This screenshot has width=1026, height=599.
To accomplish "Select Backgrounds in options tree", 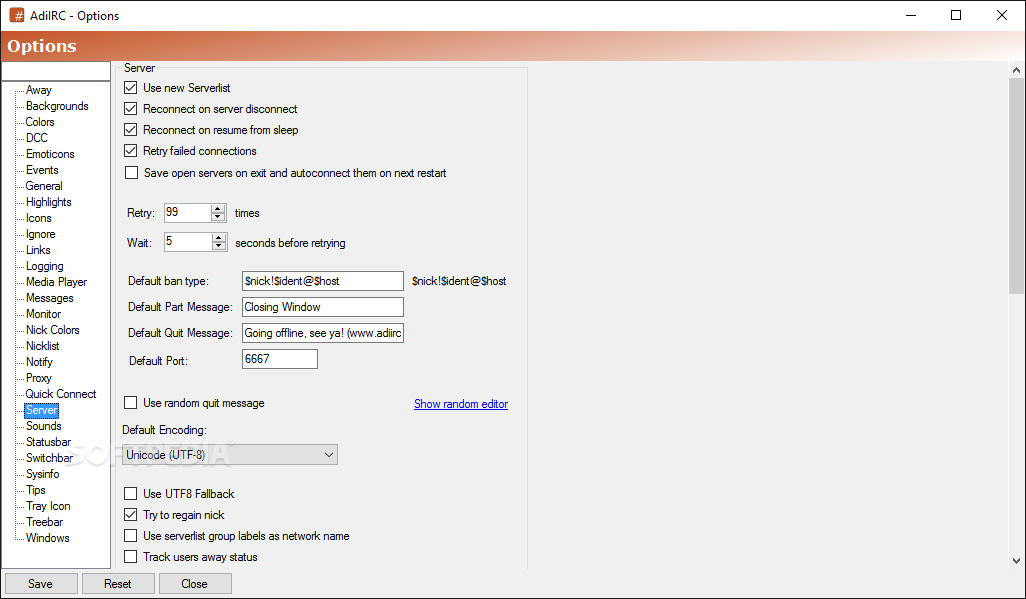I will (57, 106).
